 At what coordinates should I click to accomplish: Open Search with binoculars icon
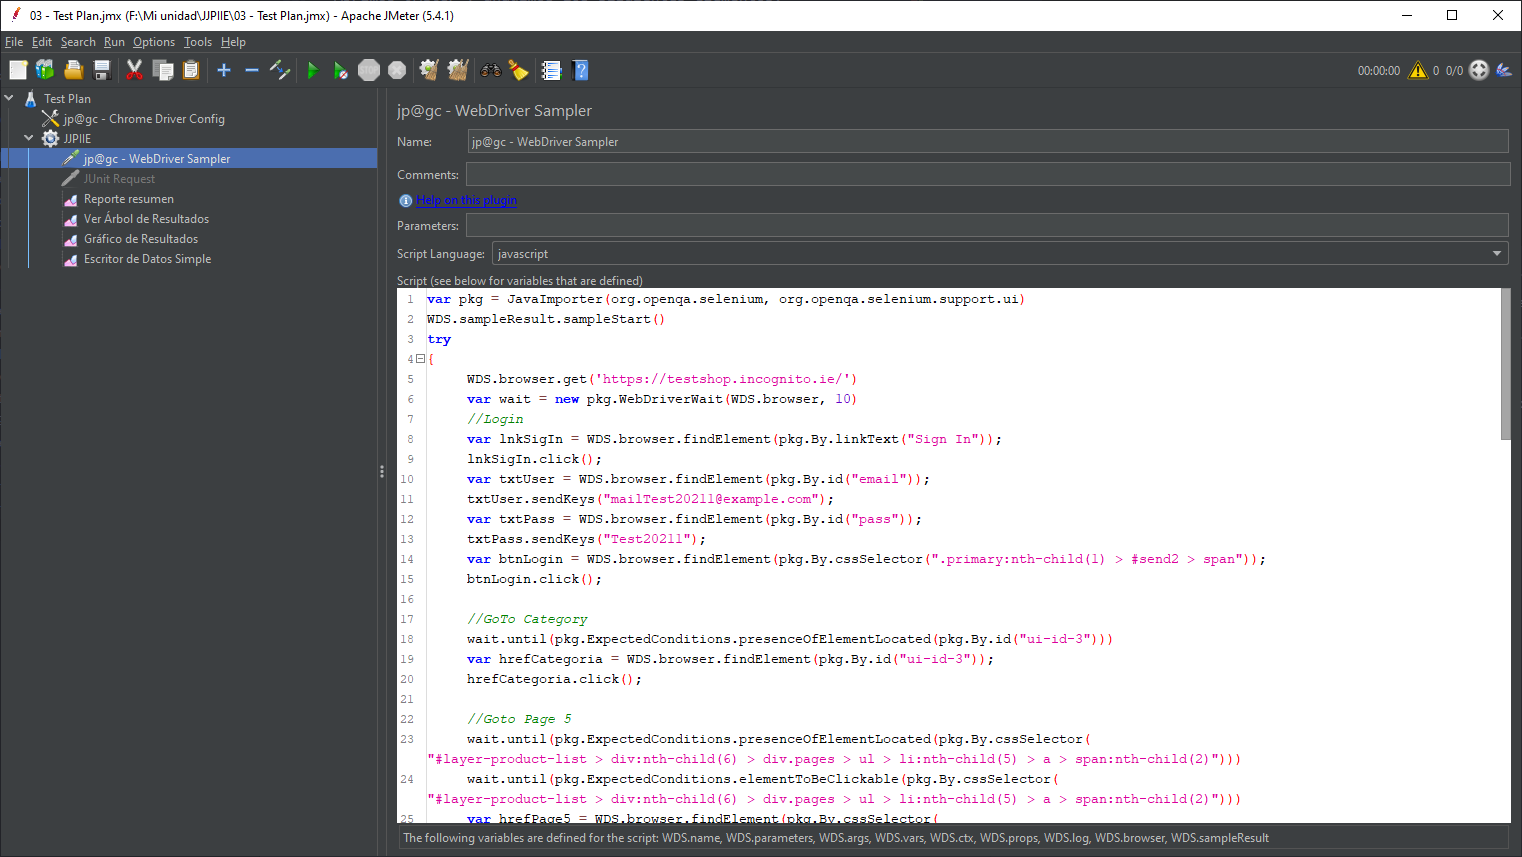tap(491, 70)
